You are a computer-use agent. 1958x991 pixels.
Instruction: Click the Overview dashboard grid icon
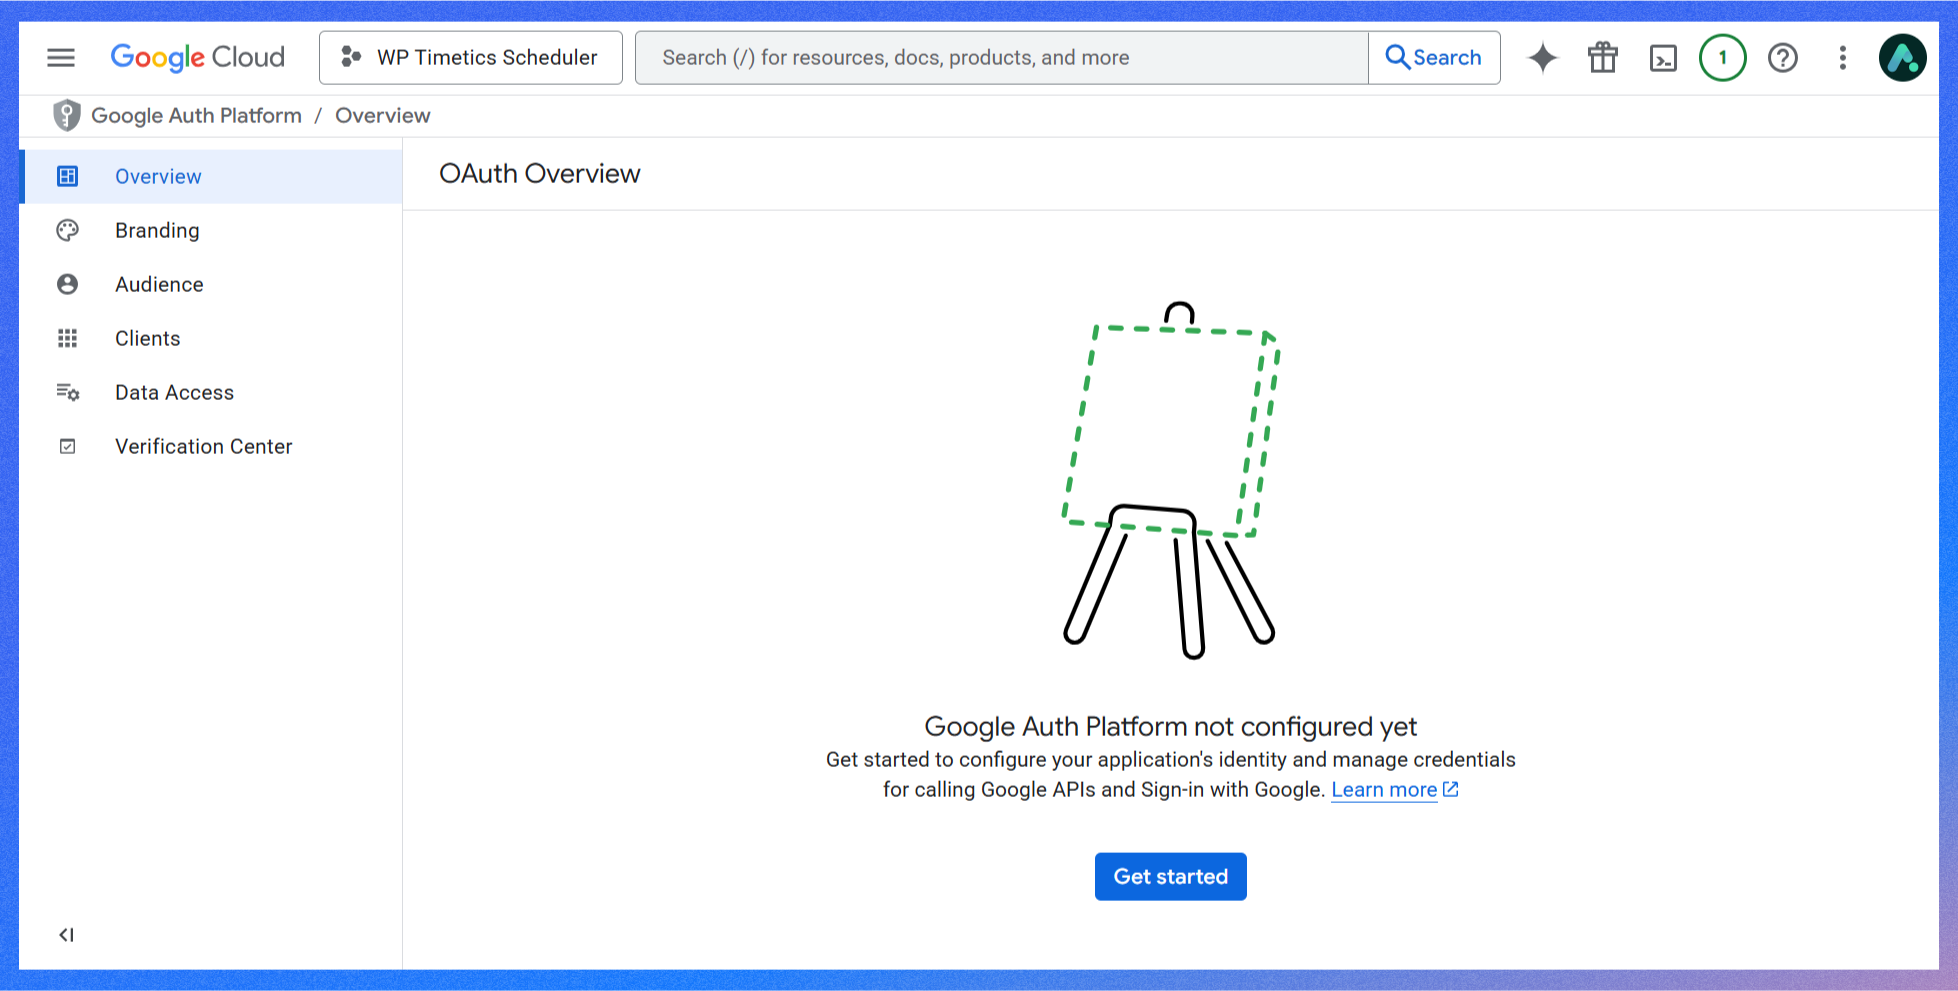click(67, 177)
